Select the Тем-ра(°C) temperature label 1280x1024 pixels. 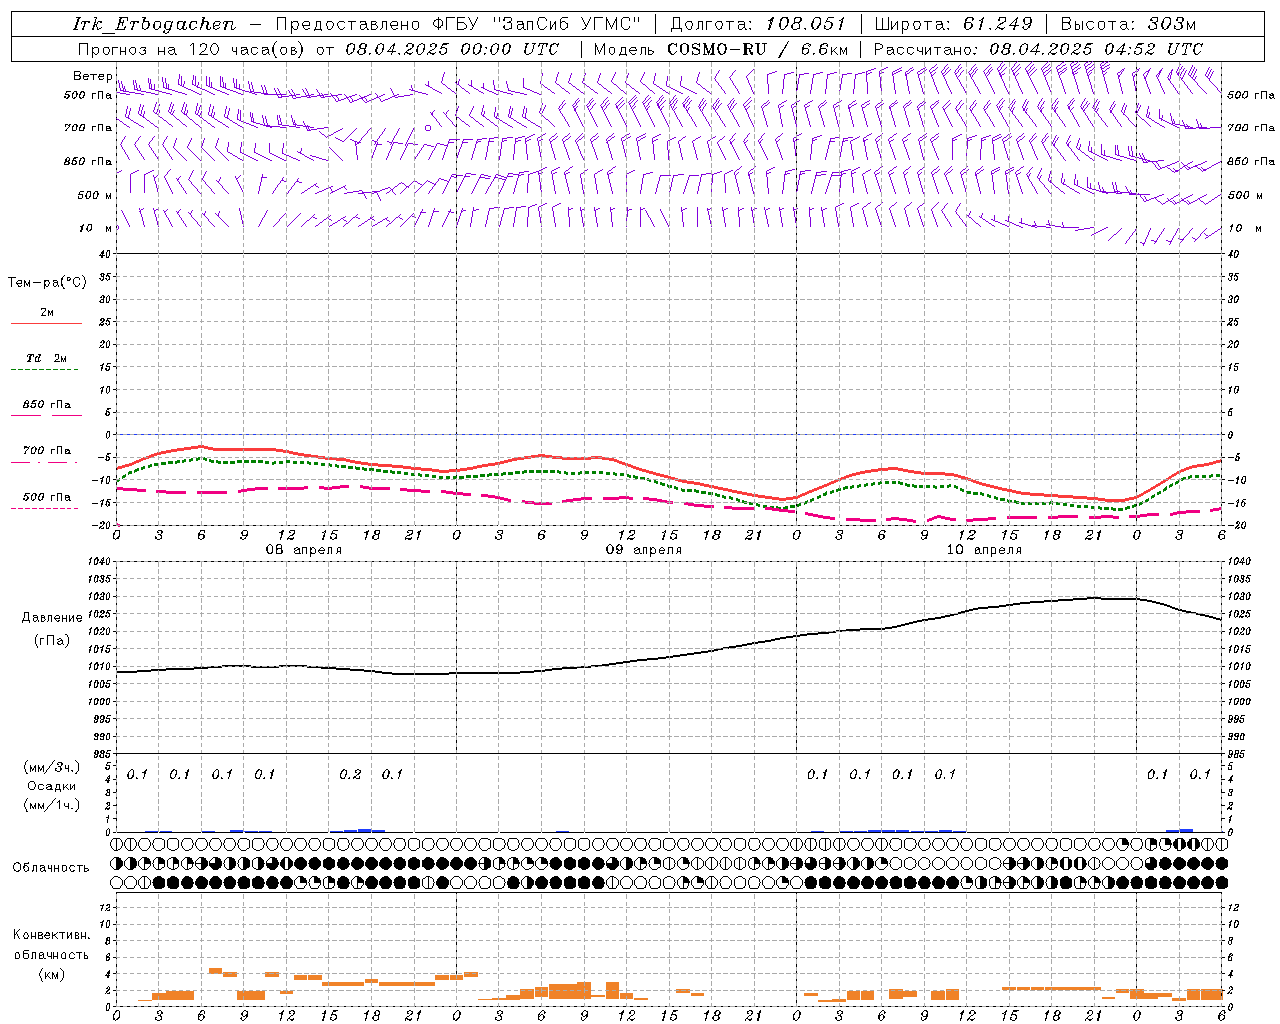pos(47,283)
